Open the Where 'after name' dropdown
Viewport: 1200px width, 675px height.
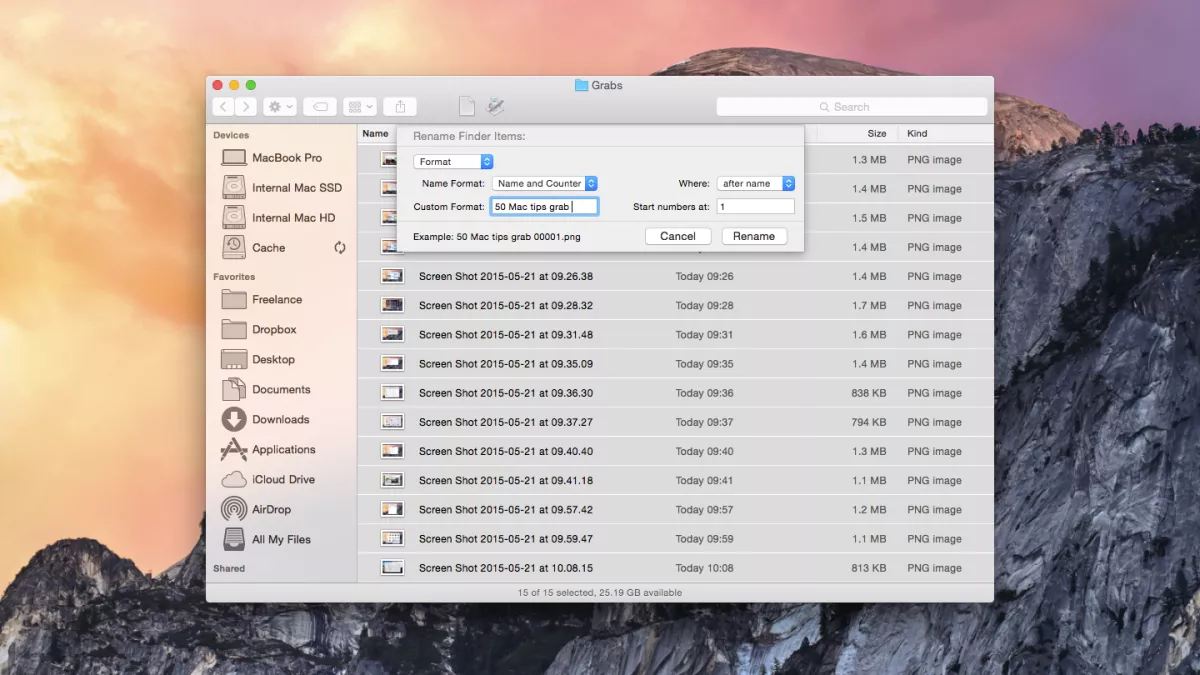(756, 183)
